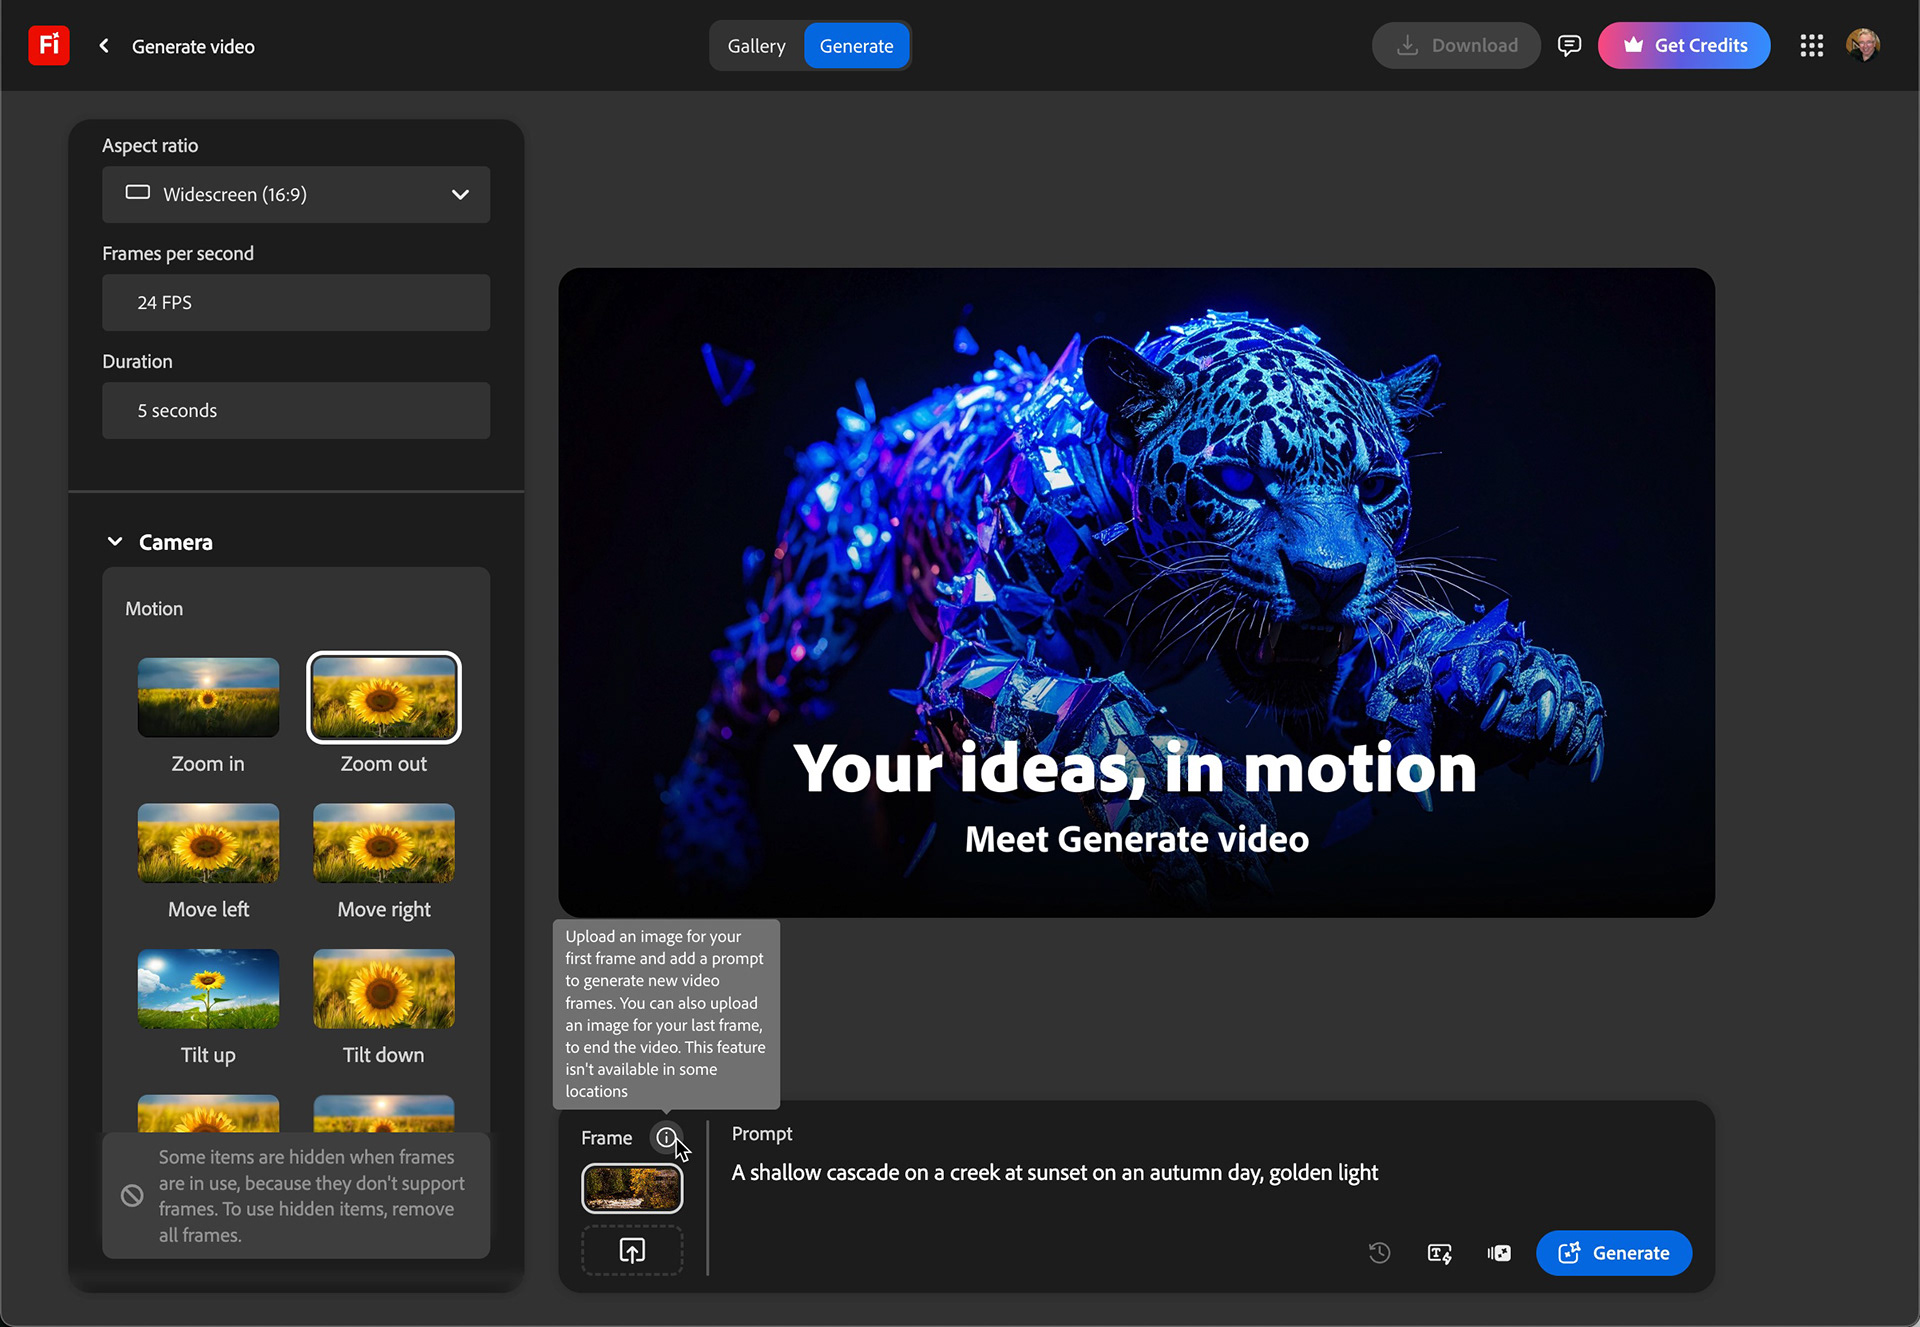Click the 'Prompt' label
1920x1327 pixels.
pyautogui.click(x=762, y=1133)
